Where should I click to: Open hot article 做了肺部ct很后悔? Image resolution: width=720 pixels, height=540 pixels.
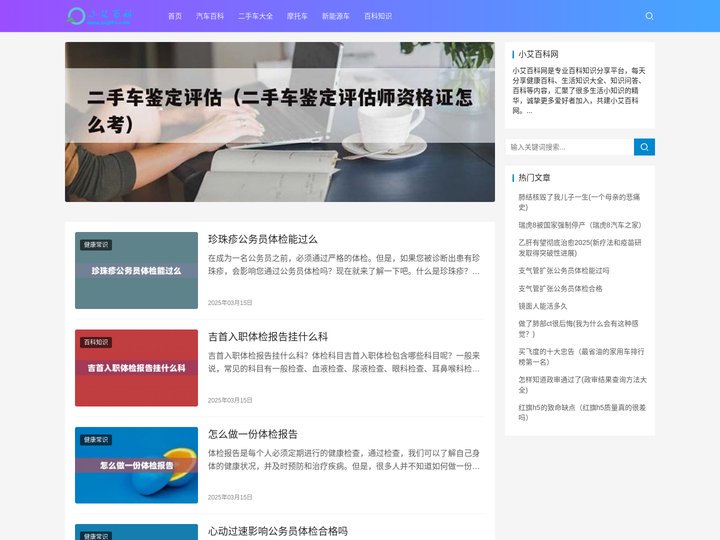[x=579, y=329]
